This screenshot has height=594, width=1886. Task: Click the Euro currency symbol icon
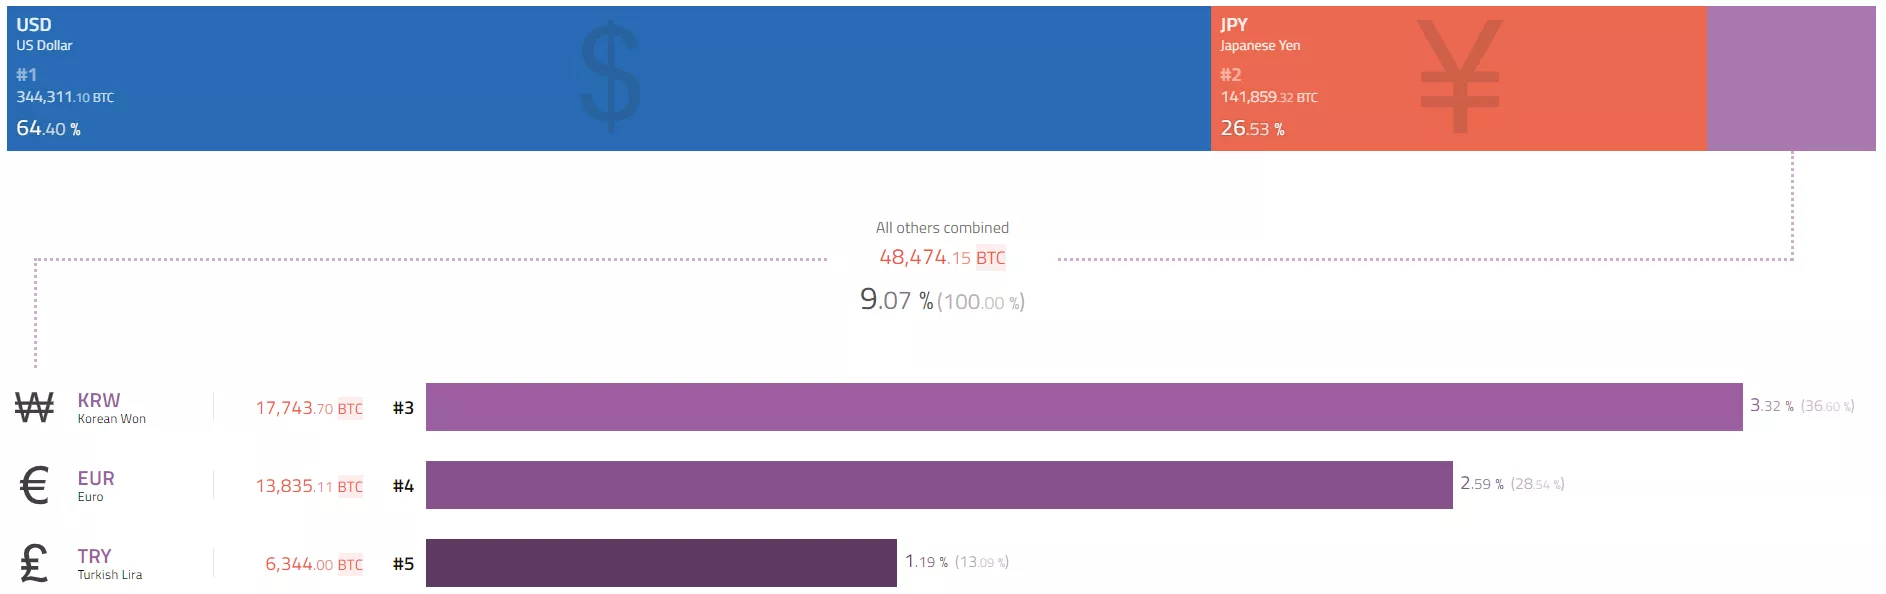(x=34, y=486)
